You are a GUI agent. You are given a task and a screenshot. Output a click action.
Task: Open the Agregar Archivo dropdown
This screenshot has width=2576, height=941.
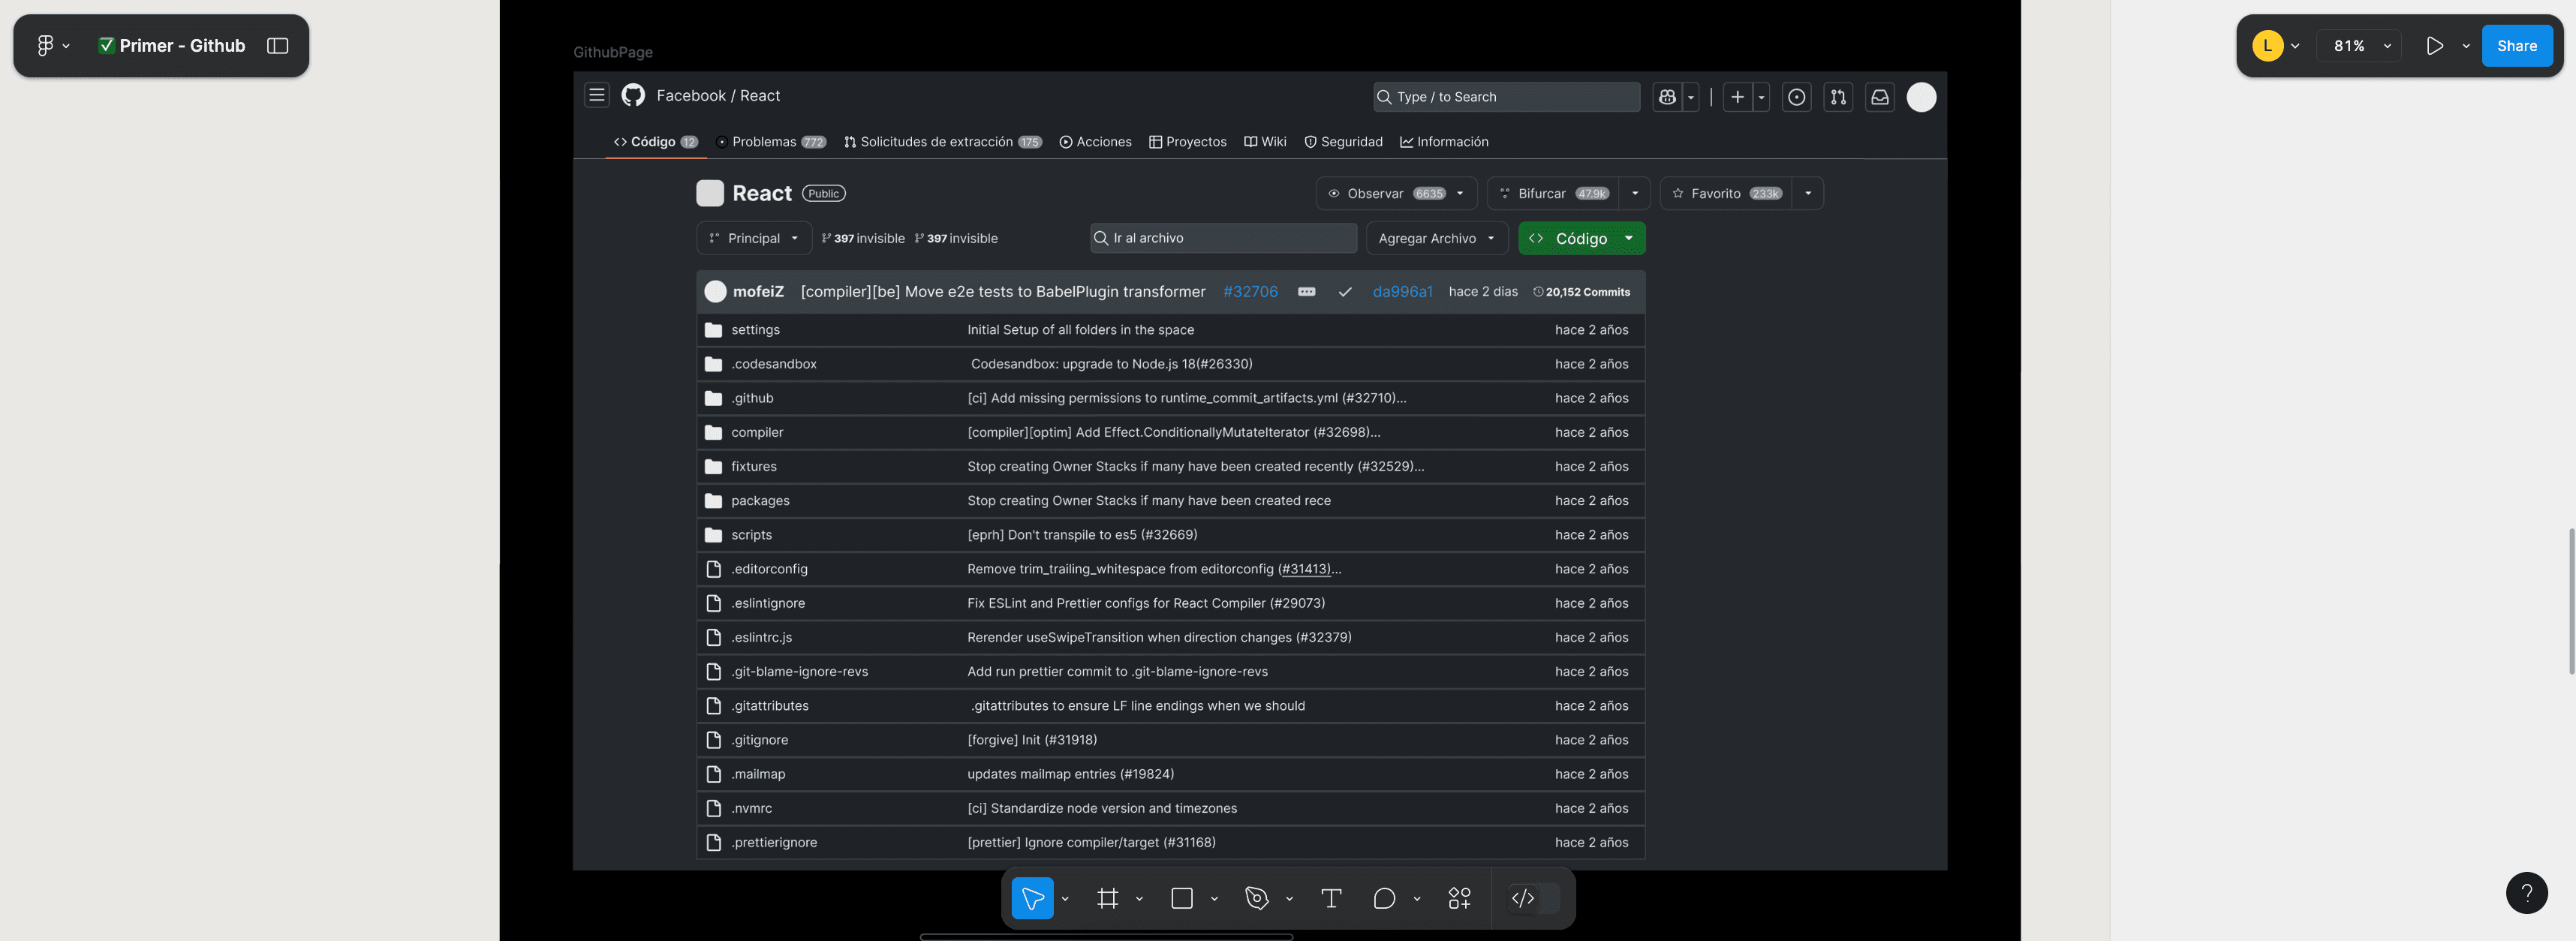coord(1437,238)
